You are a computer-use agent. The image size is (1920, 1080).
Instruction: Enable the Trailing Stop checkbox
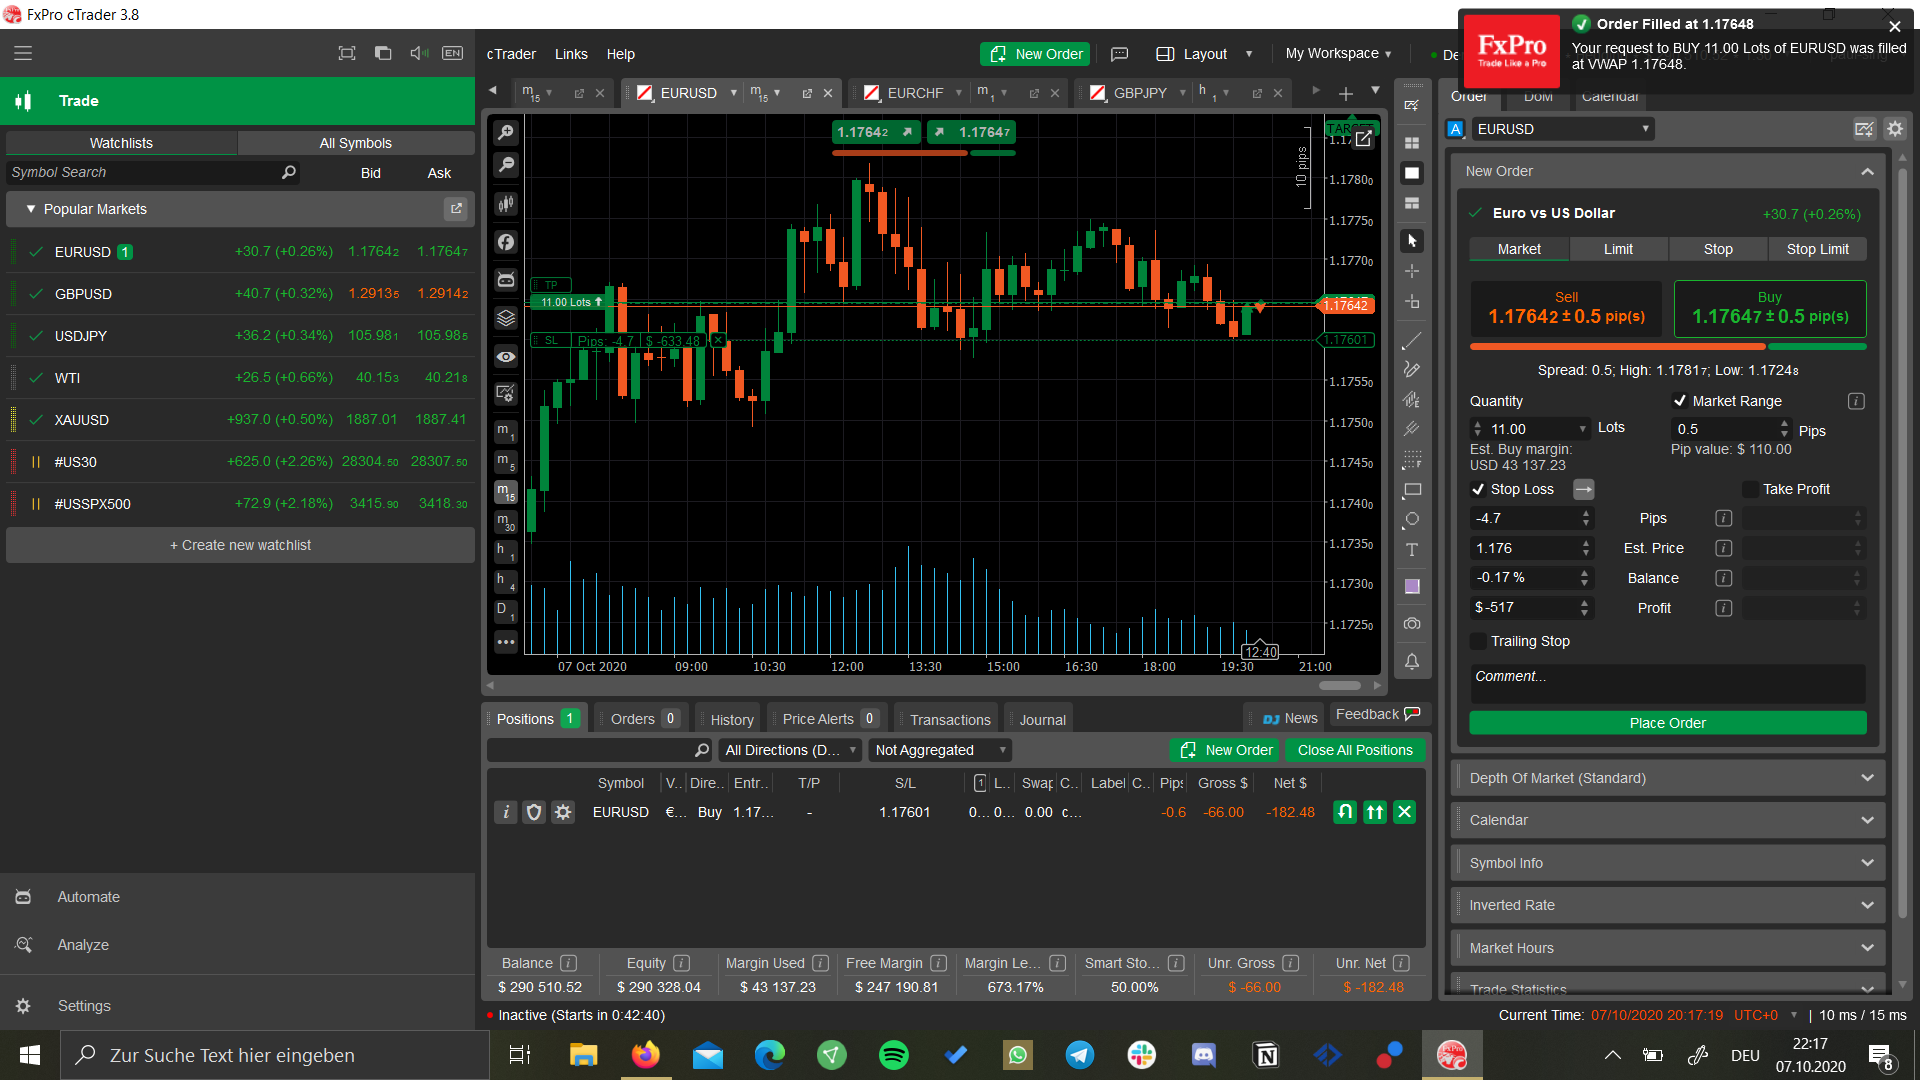(1478, 641)
